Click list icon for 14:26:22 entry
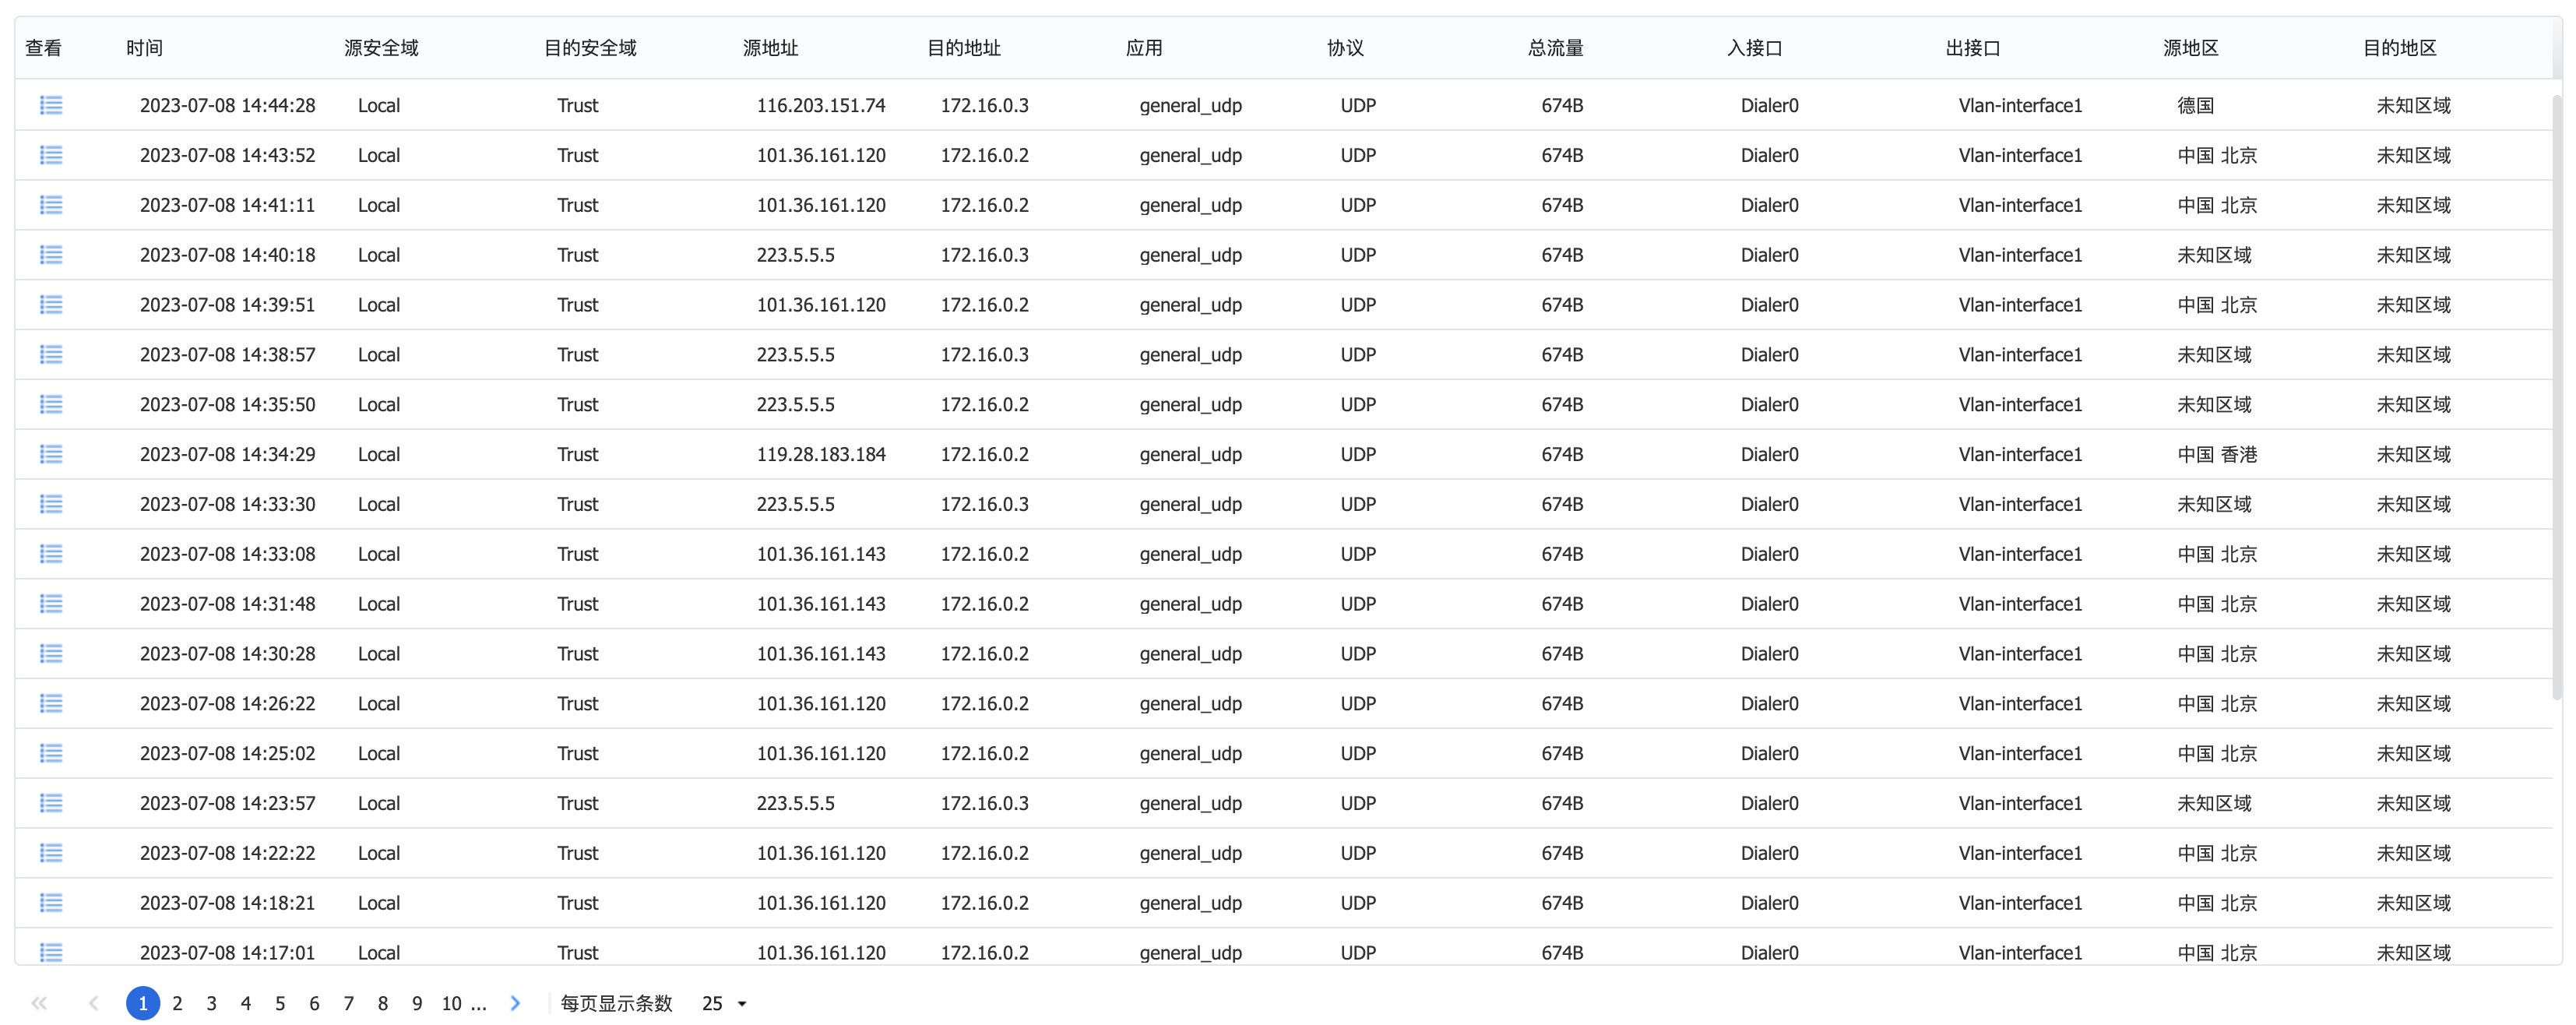 coord(51,703)
